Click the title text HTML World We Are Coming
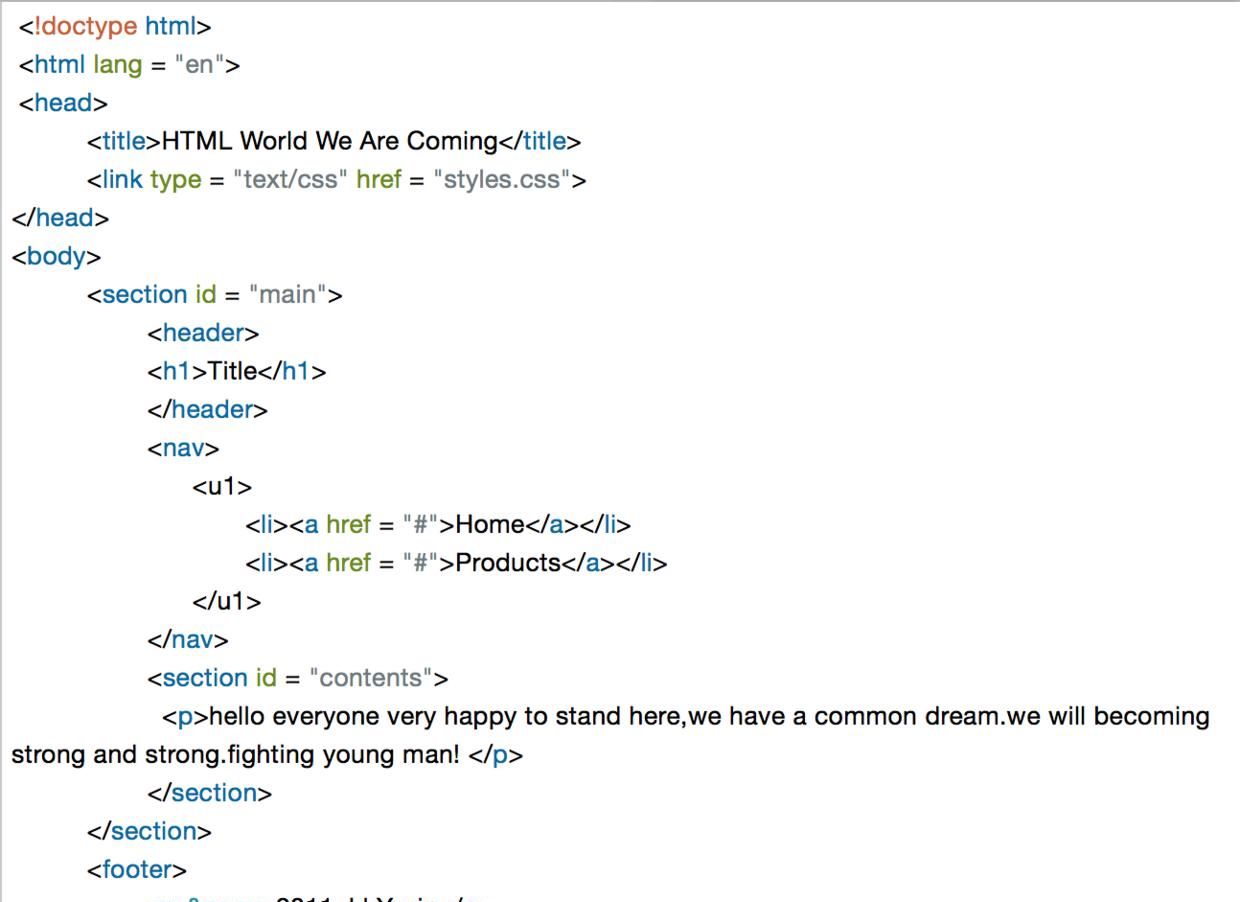The height and width of the screenshot is (902, 1240). click(x=330, y=142)
